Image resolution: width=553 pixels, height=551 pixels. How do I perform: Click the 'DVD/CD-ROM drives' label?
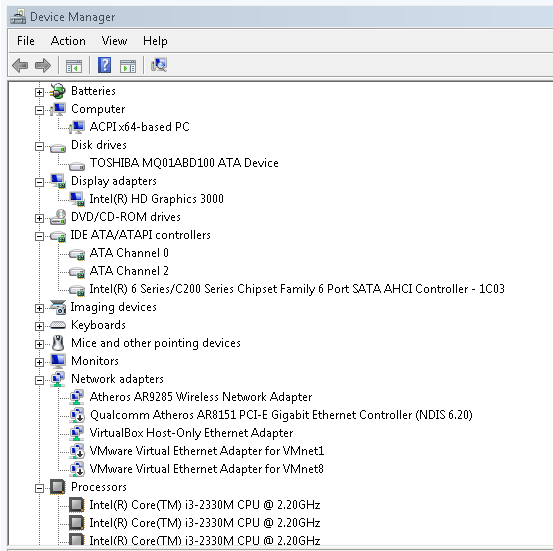click(x=126, y=217)
